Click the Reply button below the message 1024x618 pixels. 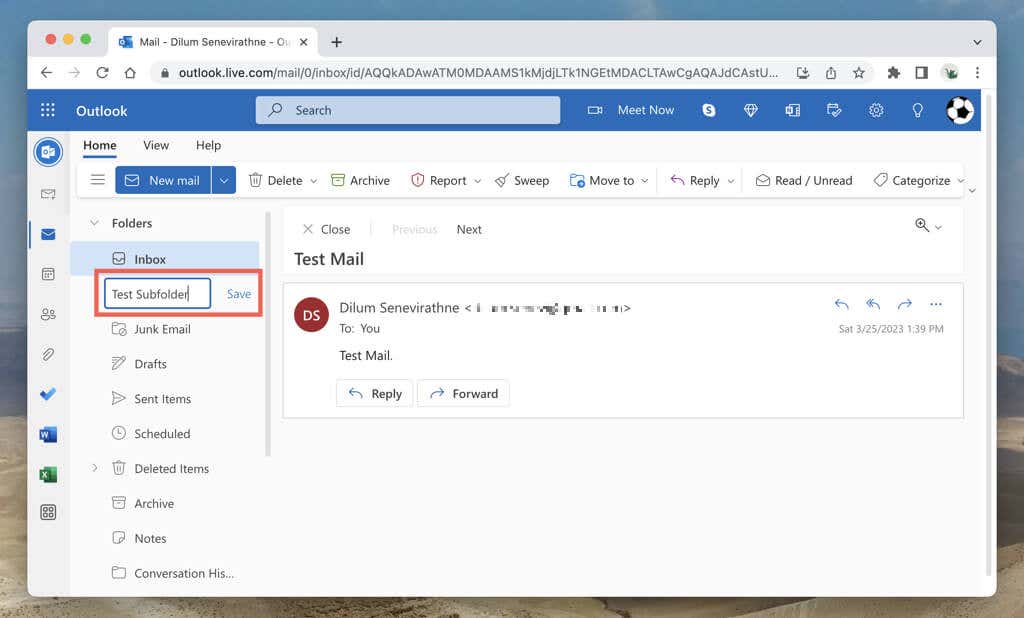coord(374,393)
